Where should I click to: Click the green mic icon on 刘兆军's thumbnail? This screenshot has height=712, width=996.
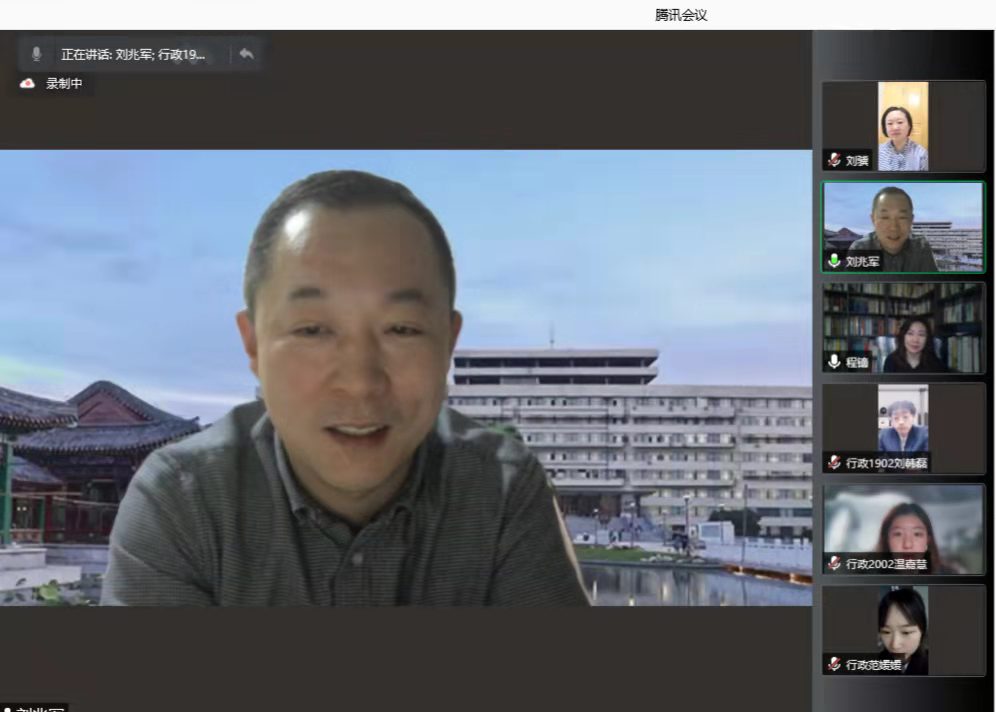(834, 261)
